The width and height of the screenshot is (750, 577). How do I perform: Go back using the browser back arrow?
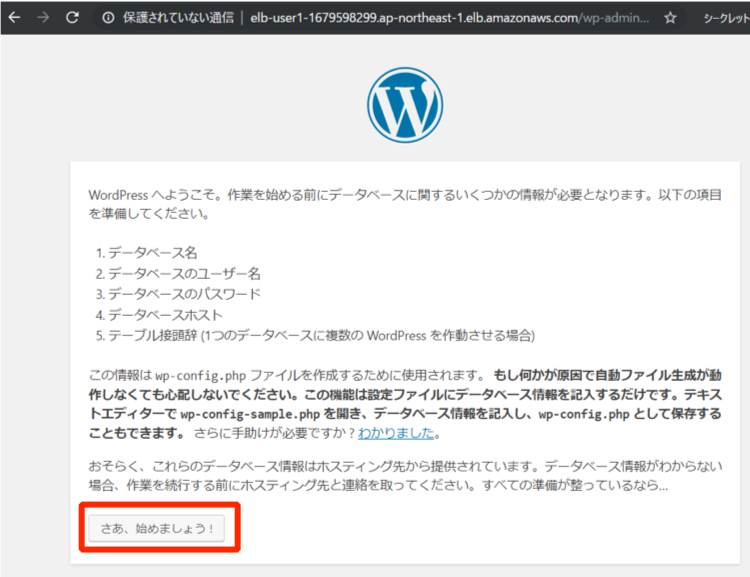point(15,18)
